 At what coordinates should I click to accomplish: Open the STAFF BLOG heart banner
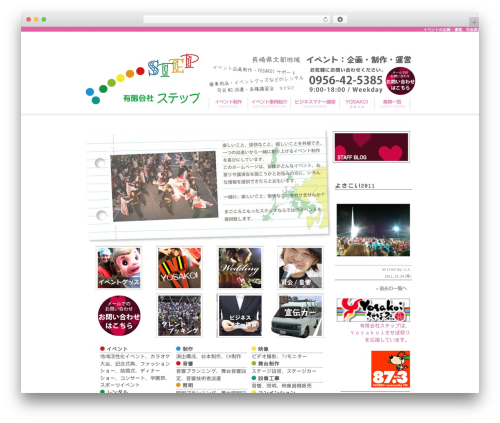point(371,147)
